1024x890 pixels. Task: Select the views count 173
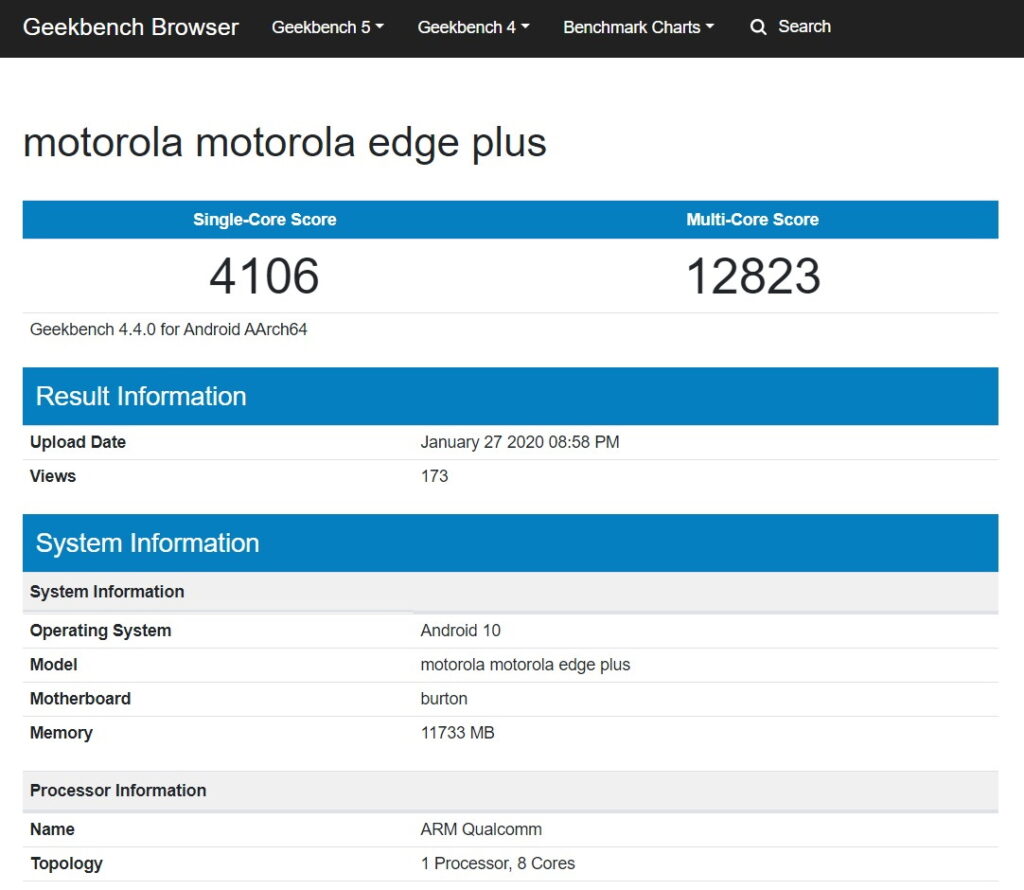click(434, 476)
